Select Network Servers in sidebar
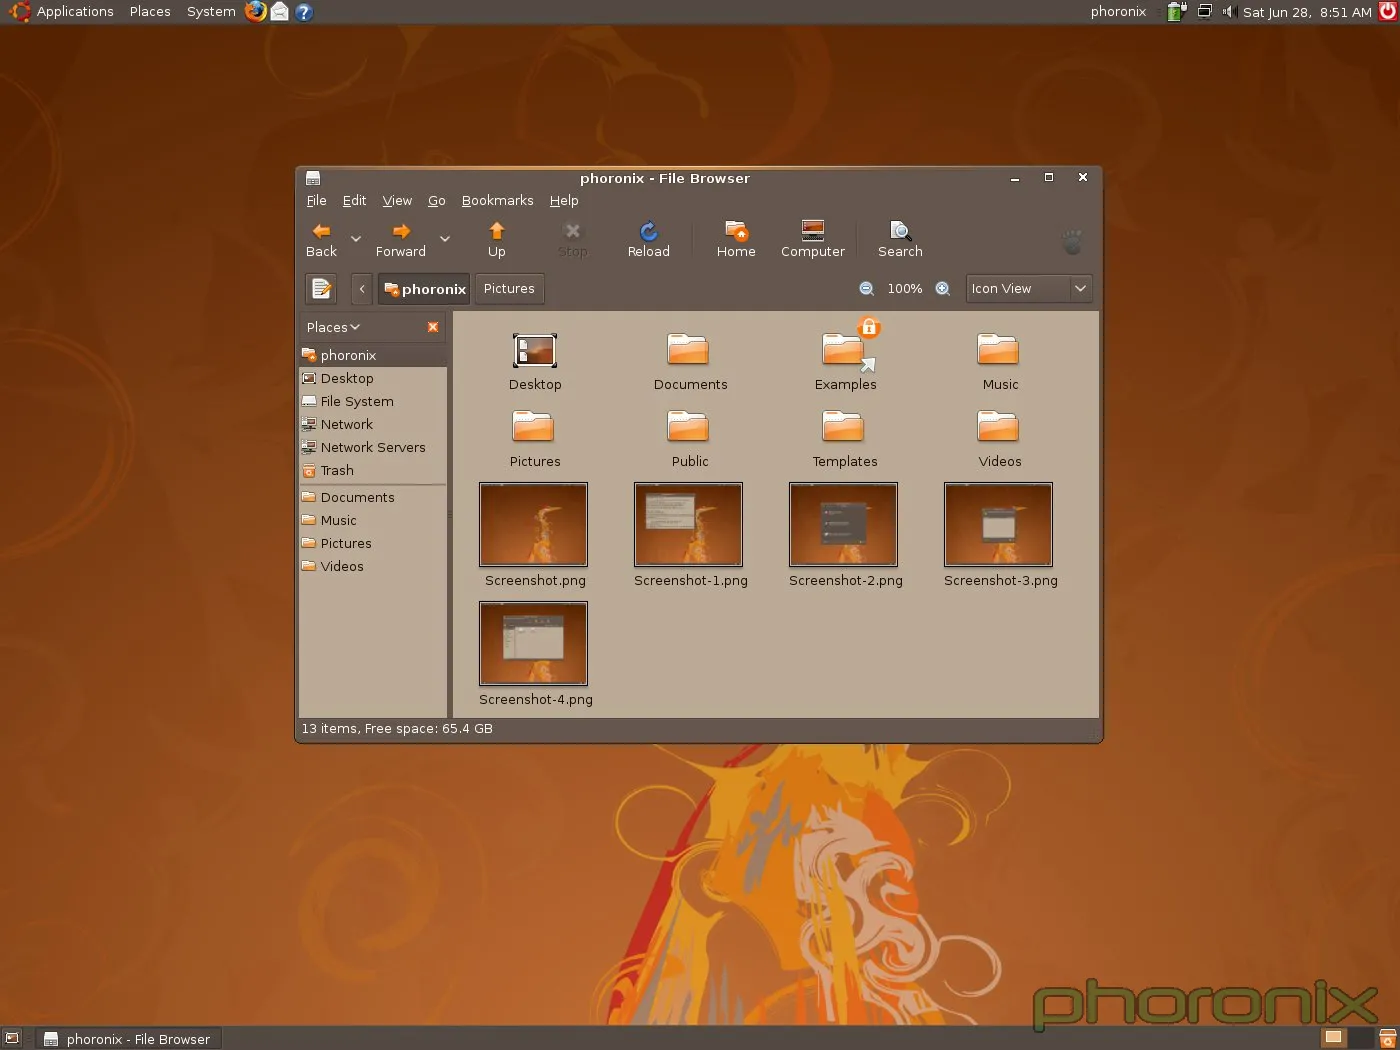The height and width of the screenshot is (1050, 1400). click(x=372, y=447)
